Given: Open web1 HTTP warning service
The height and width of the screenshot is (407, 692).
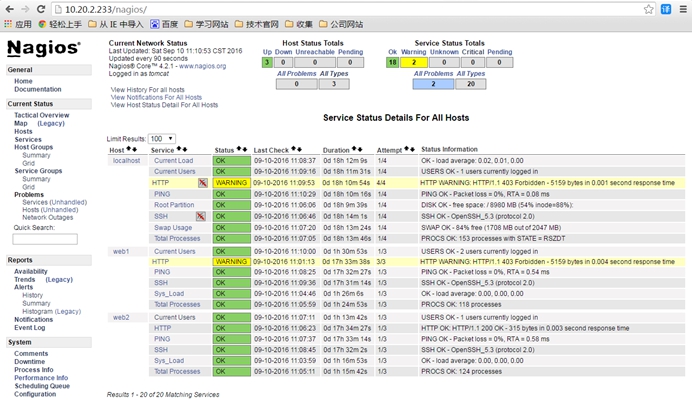Looking at the screenshot, I should pyautogui.click(x=160, y=262).
